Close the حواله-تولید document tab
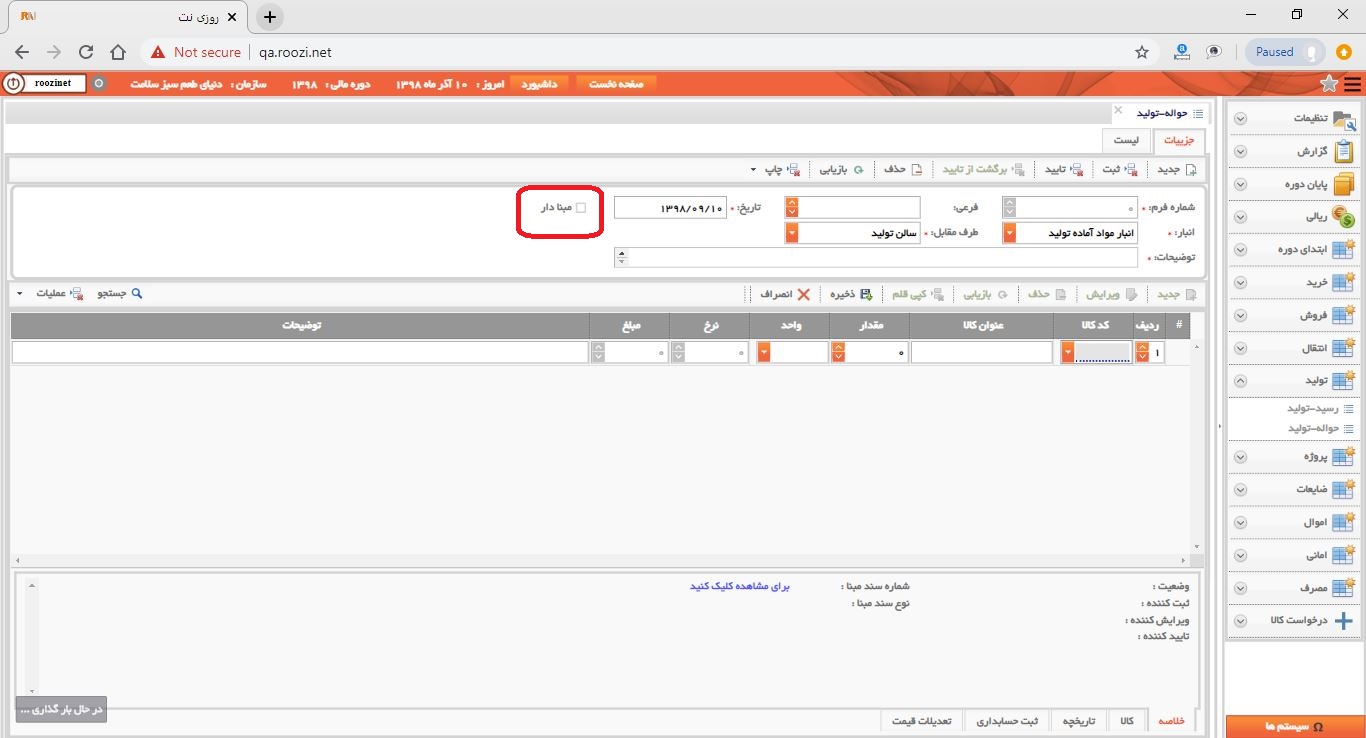The image size is (1366, 738). pyautogui.click(x=1119, y=113)
